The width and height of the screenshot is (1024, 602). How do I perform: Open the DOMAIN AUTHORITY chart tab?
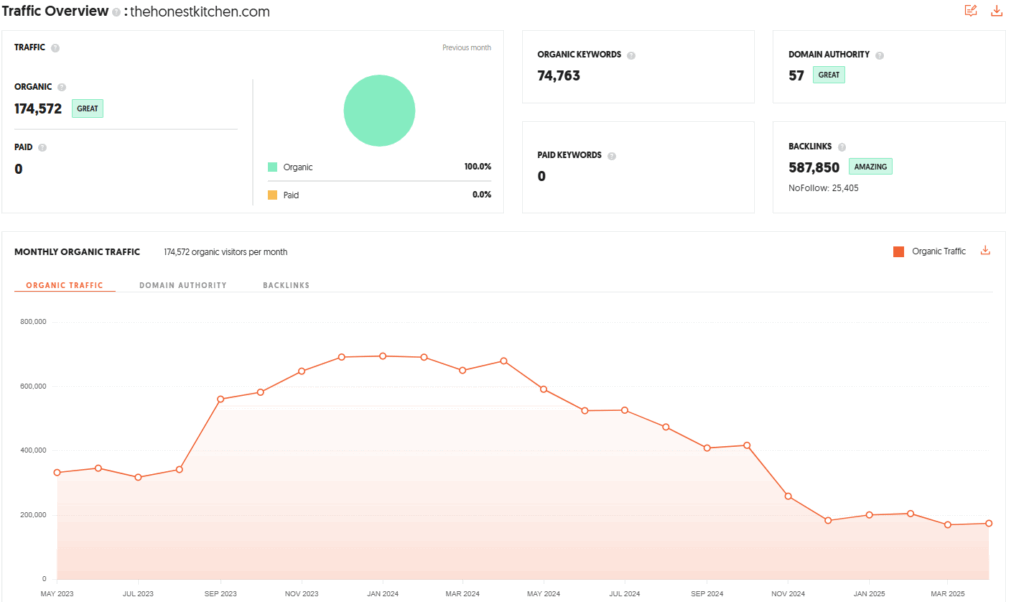(x=183, y=285)
